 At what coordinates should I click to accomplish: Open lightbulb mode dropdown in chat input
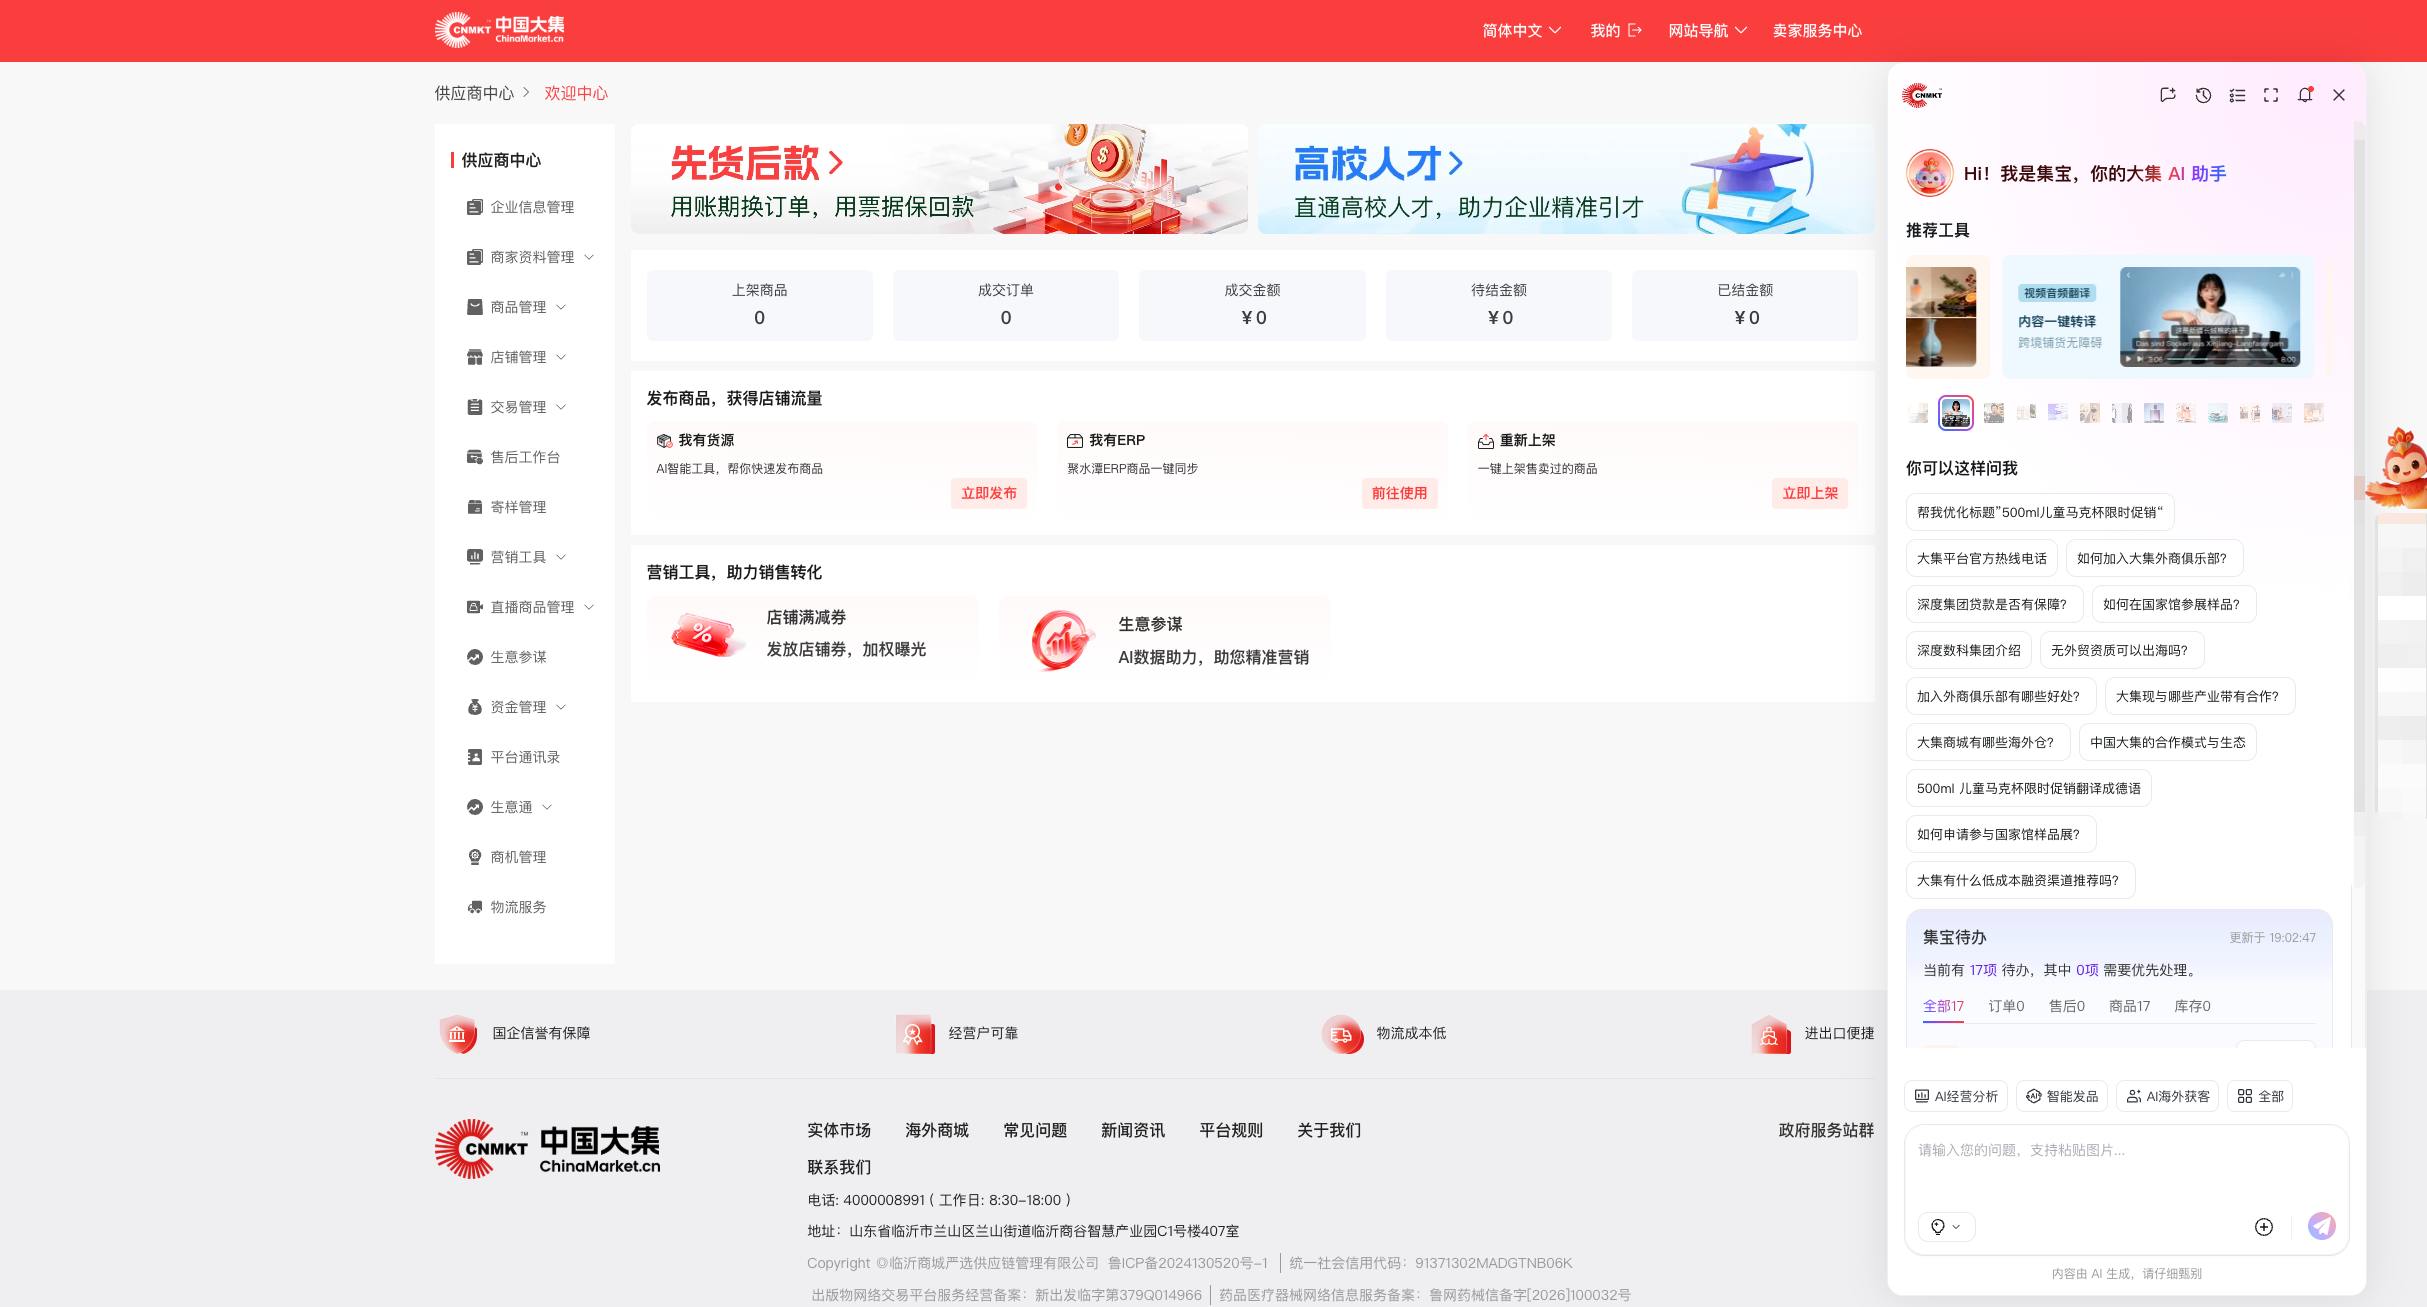pos(1946,1227)
